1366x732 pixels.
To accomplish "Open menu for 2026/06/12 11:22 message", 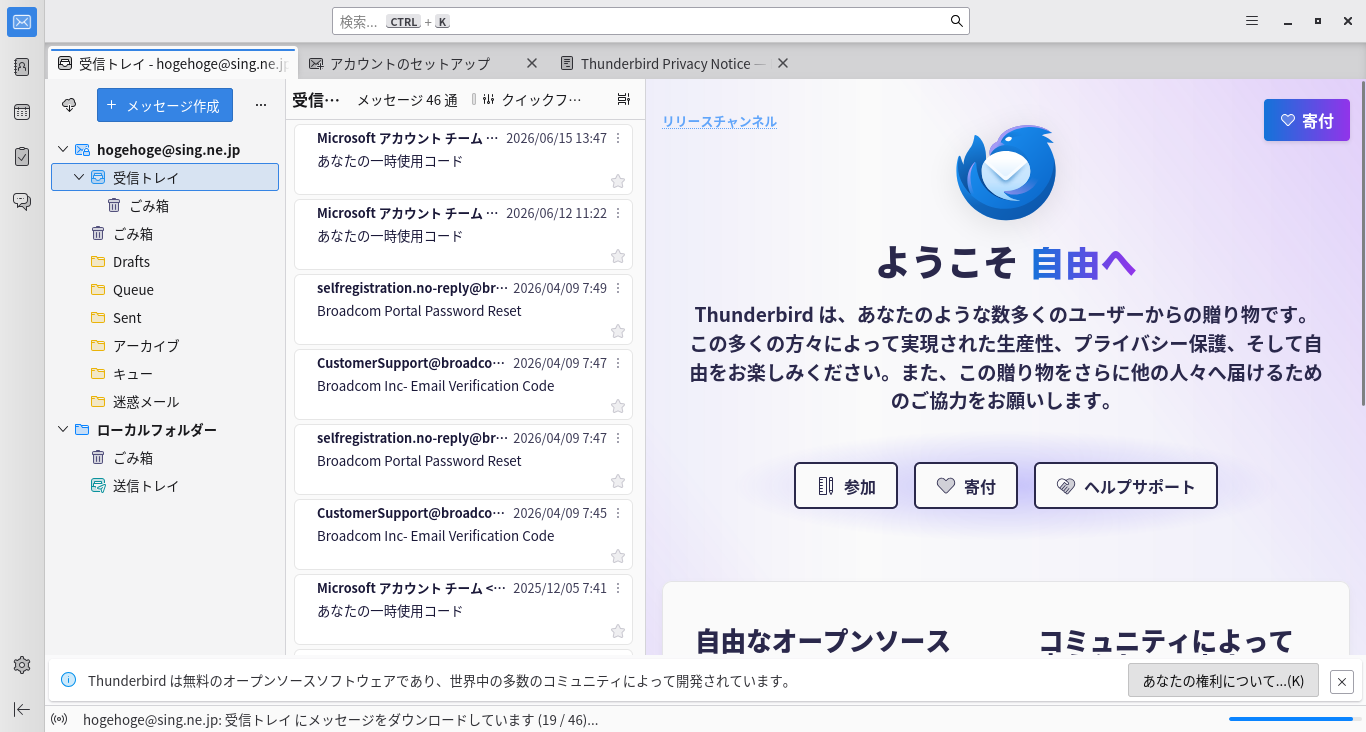I will (618, 213).
